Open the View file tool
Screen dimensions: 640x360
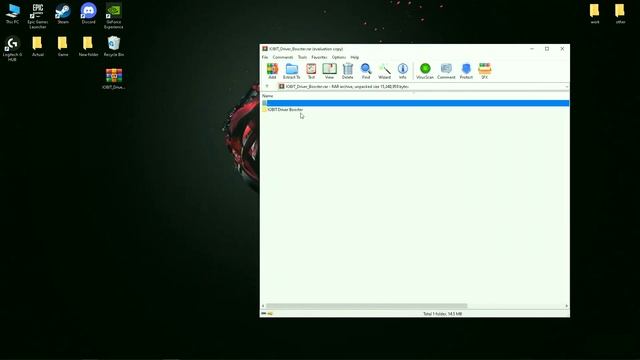(x=329, y=71)
